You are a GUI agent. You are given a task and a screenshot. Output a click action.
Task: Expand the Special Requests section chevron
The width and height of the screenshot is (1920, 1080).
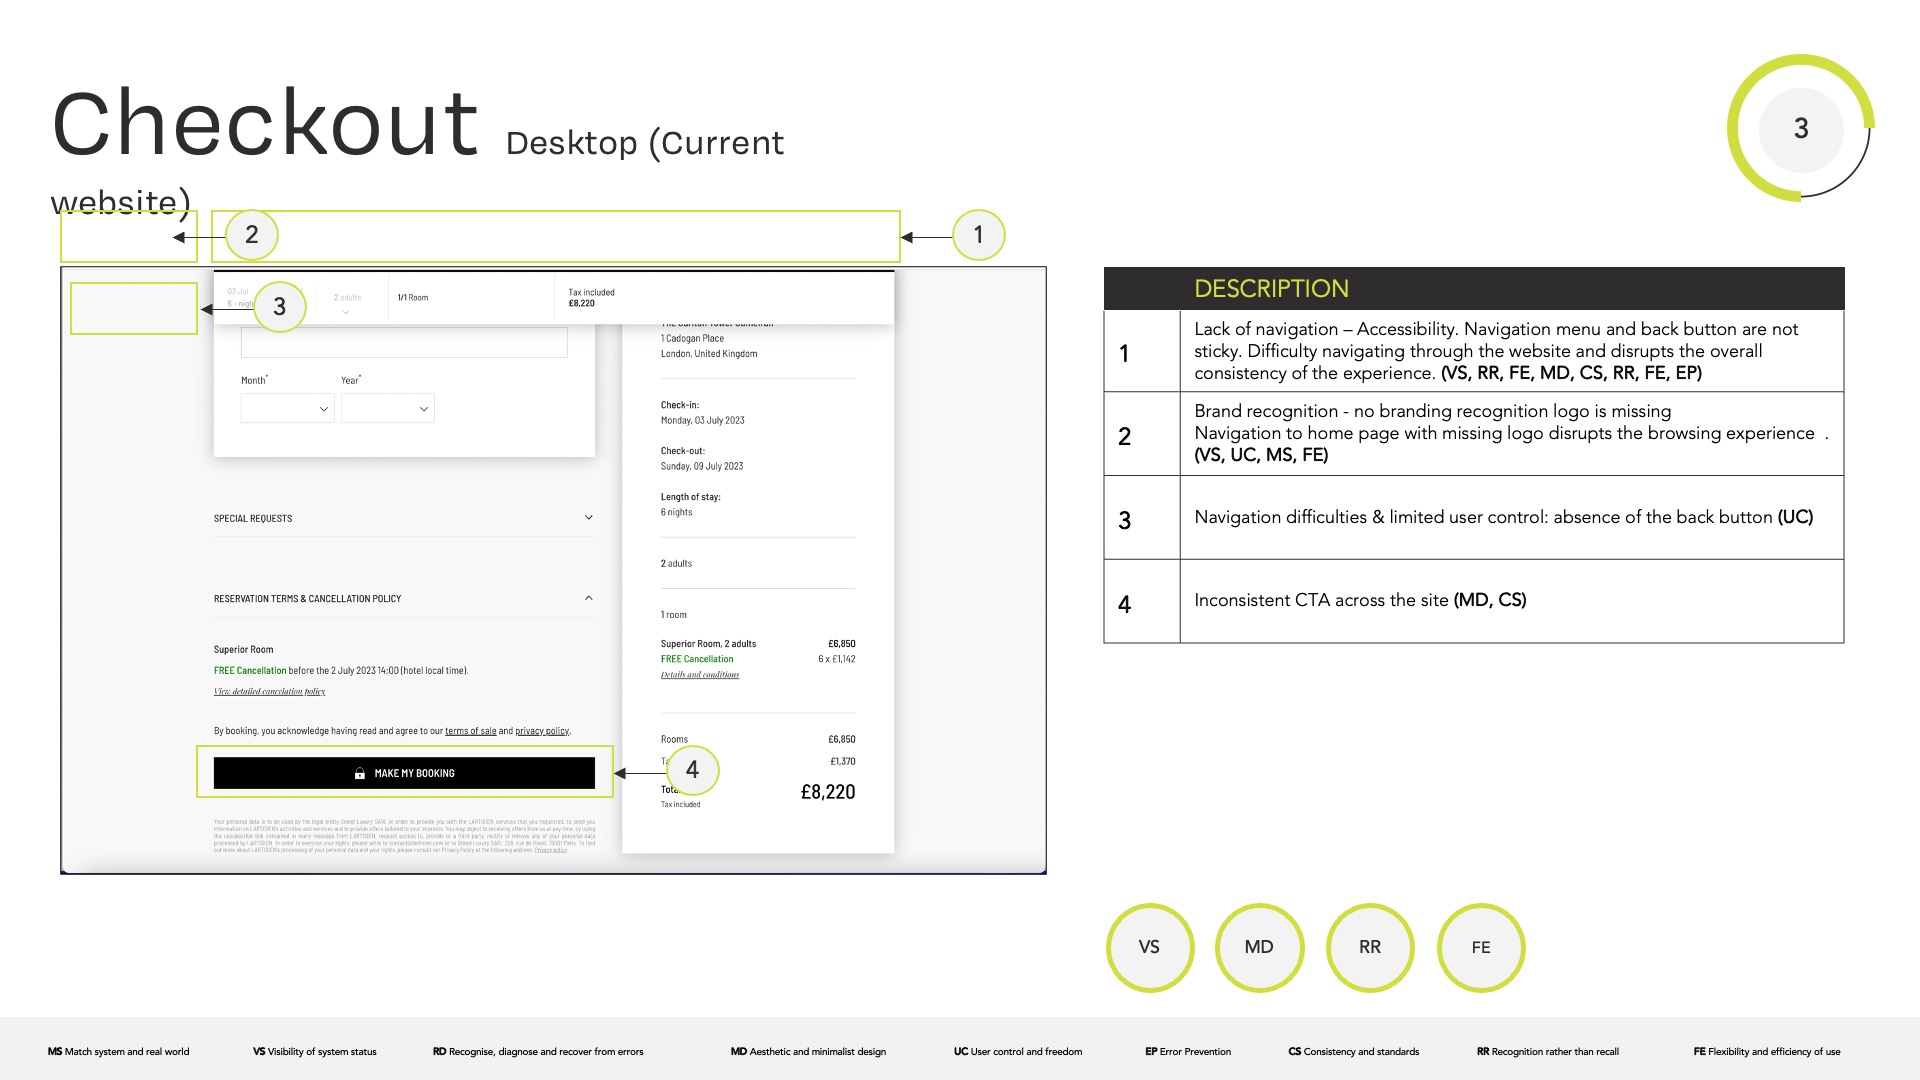point(588,518)
